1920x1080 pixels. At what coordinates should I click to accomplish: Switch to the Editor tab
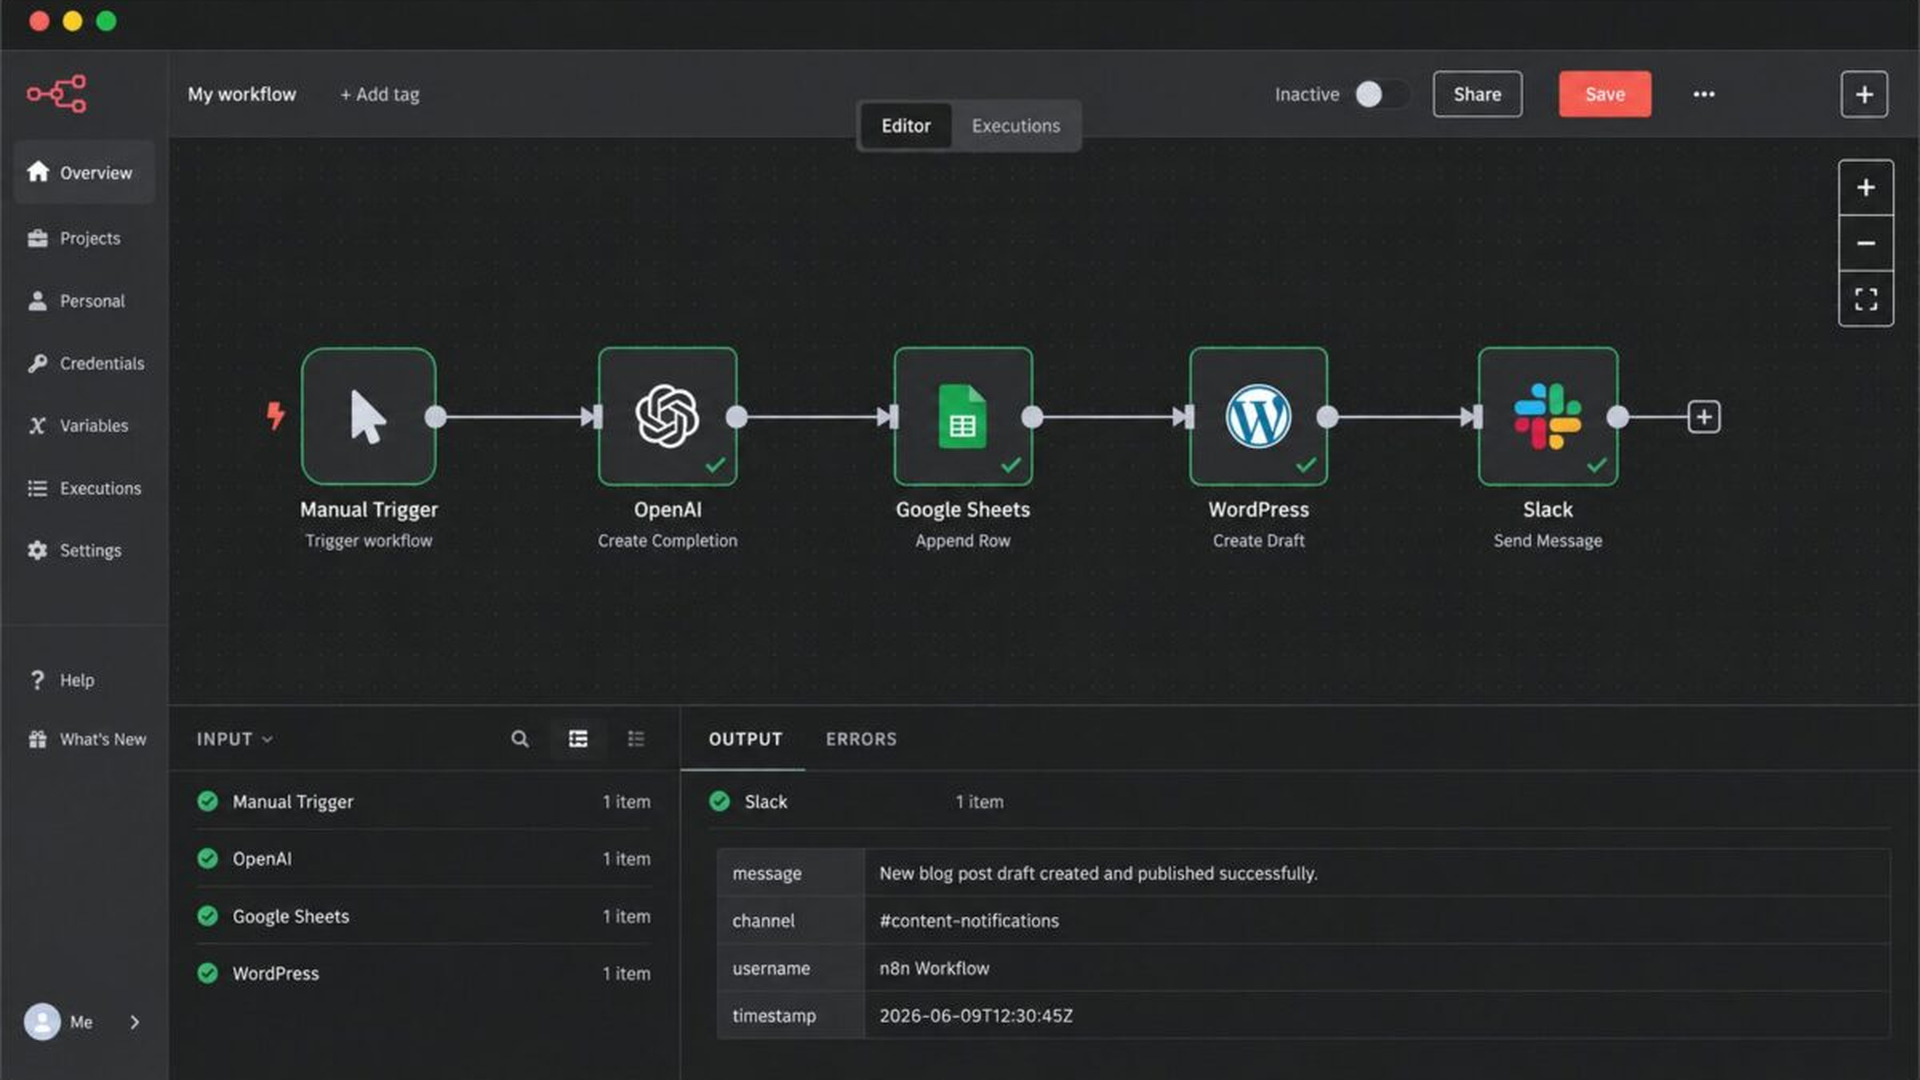tap(906, 126)
